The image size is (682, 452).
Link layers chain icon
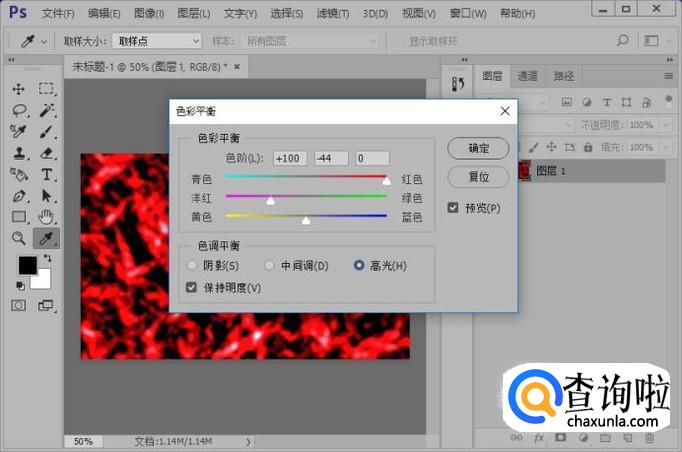point(516,438)
